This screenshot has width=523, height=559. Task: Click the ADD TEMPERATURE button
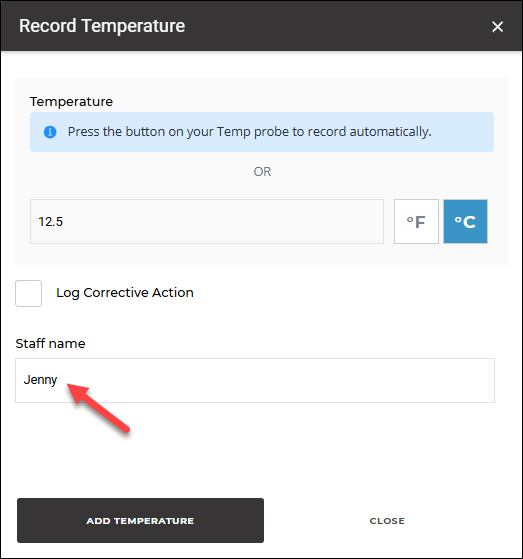[140, 520]
